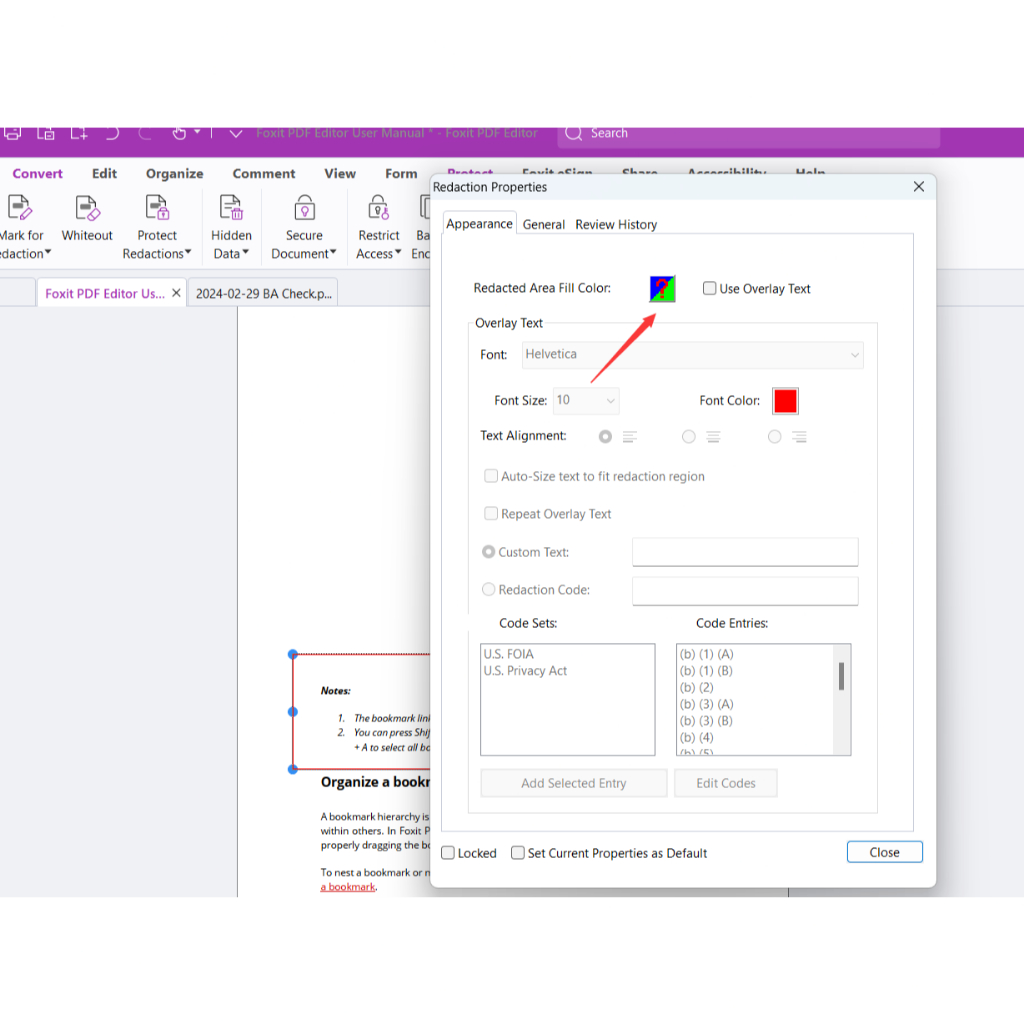
Task: Expand the customize quick access chevron
Action: coord(236,133)
